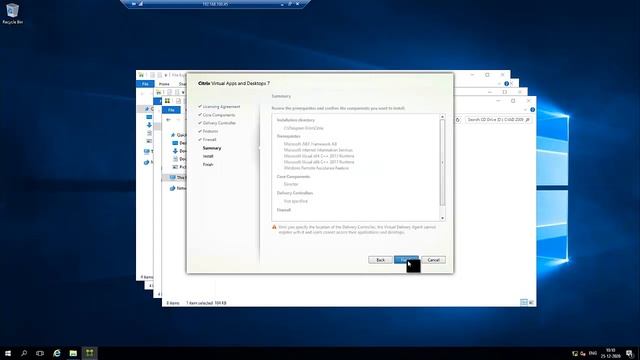The width and height of the screenshot is (640, 360).
Task: Close the front File Explorer window
Action: coord(529,101)
